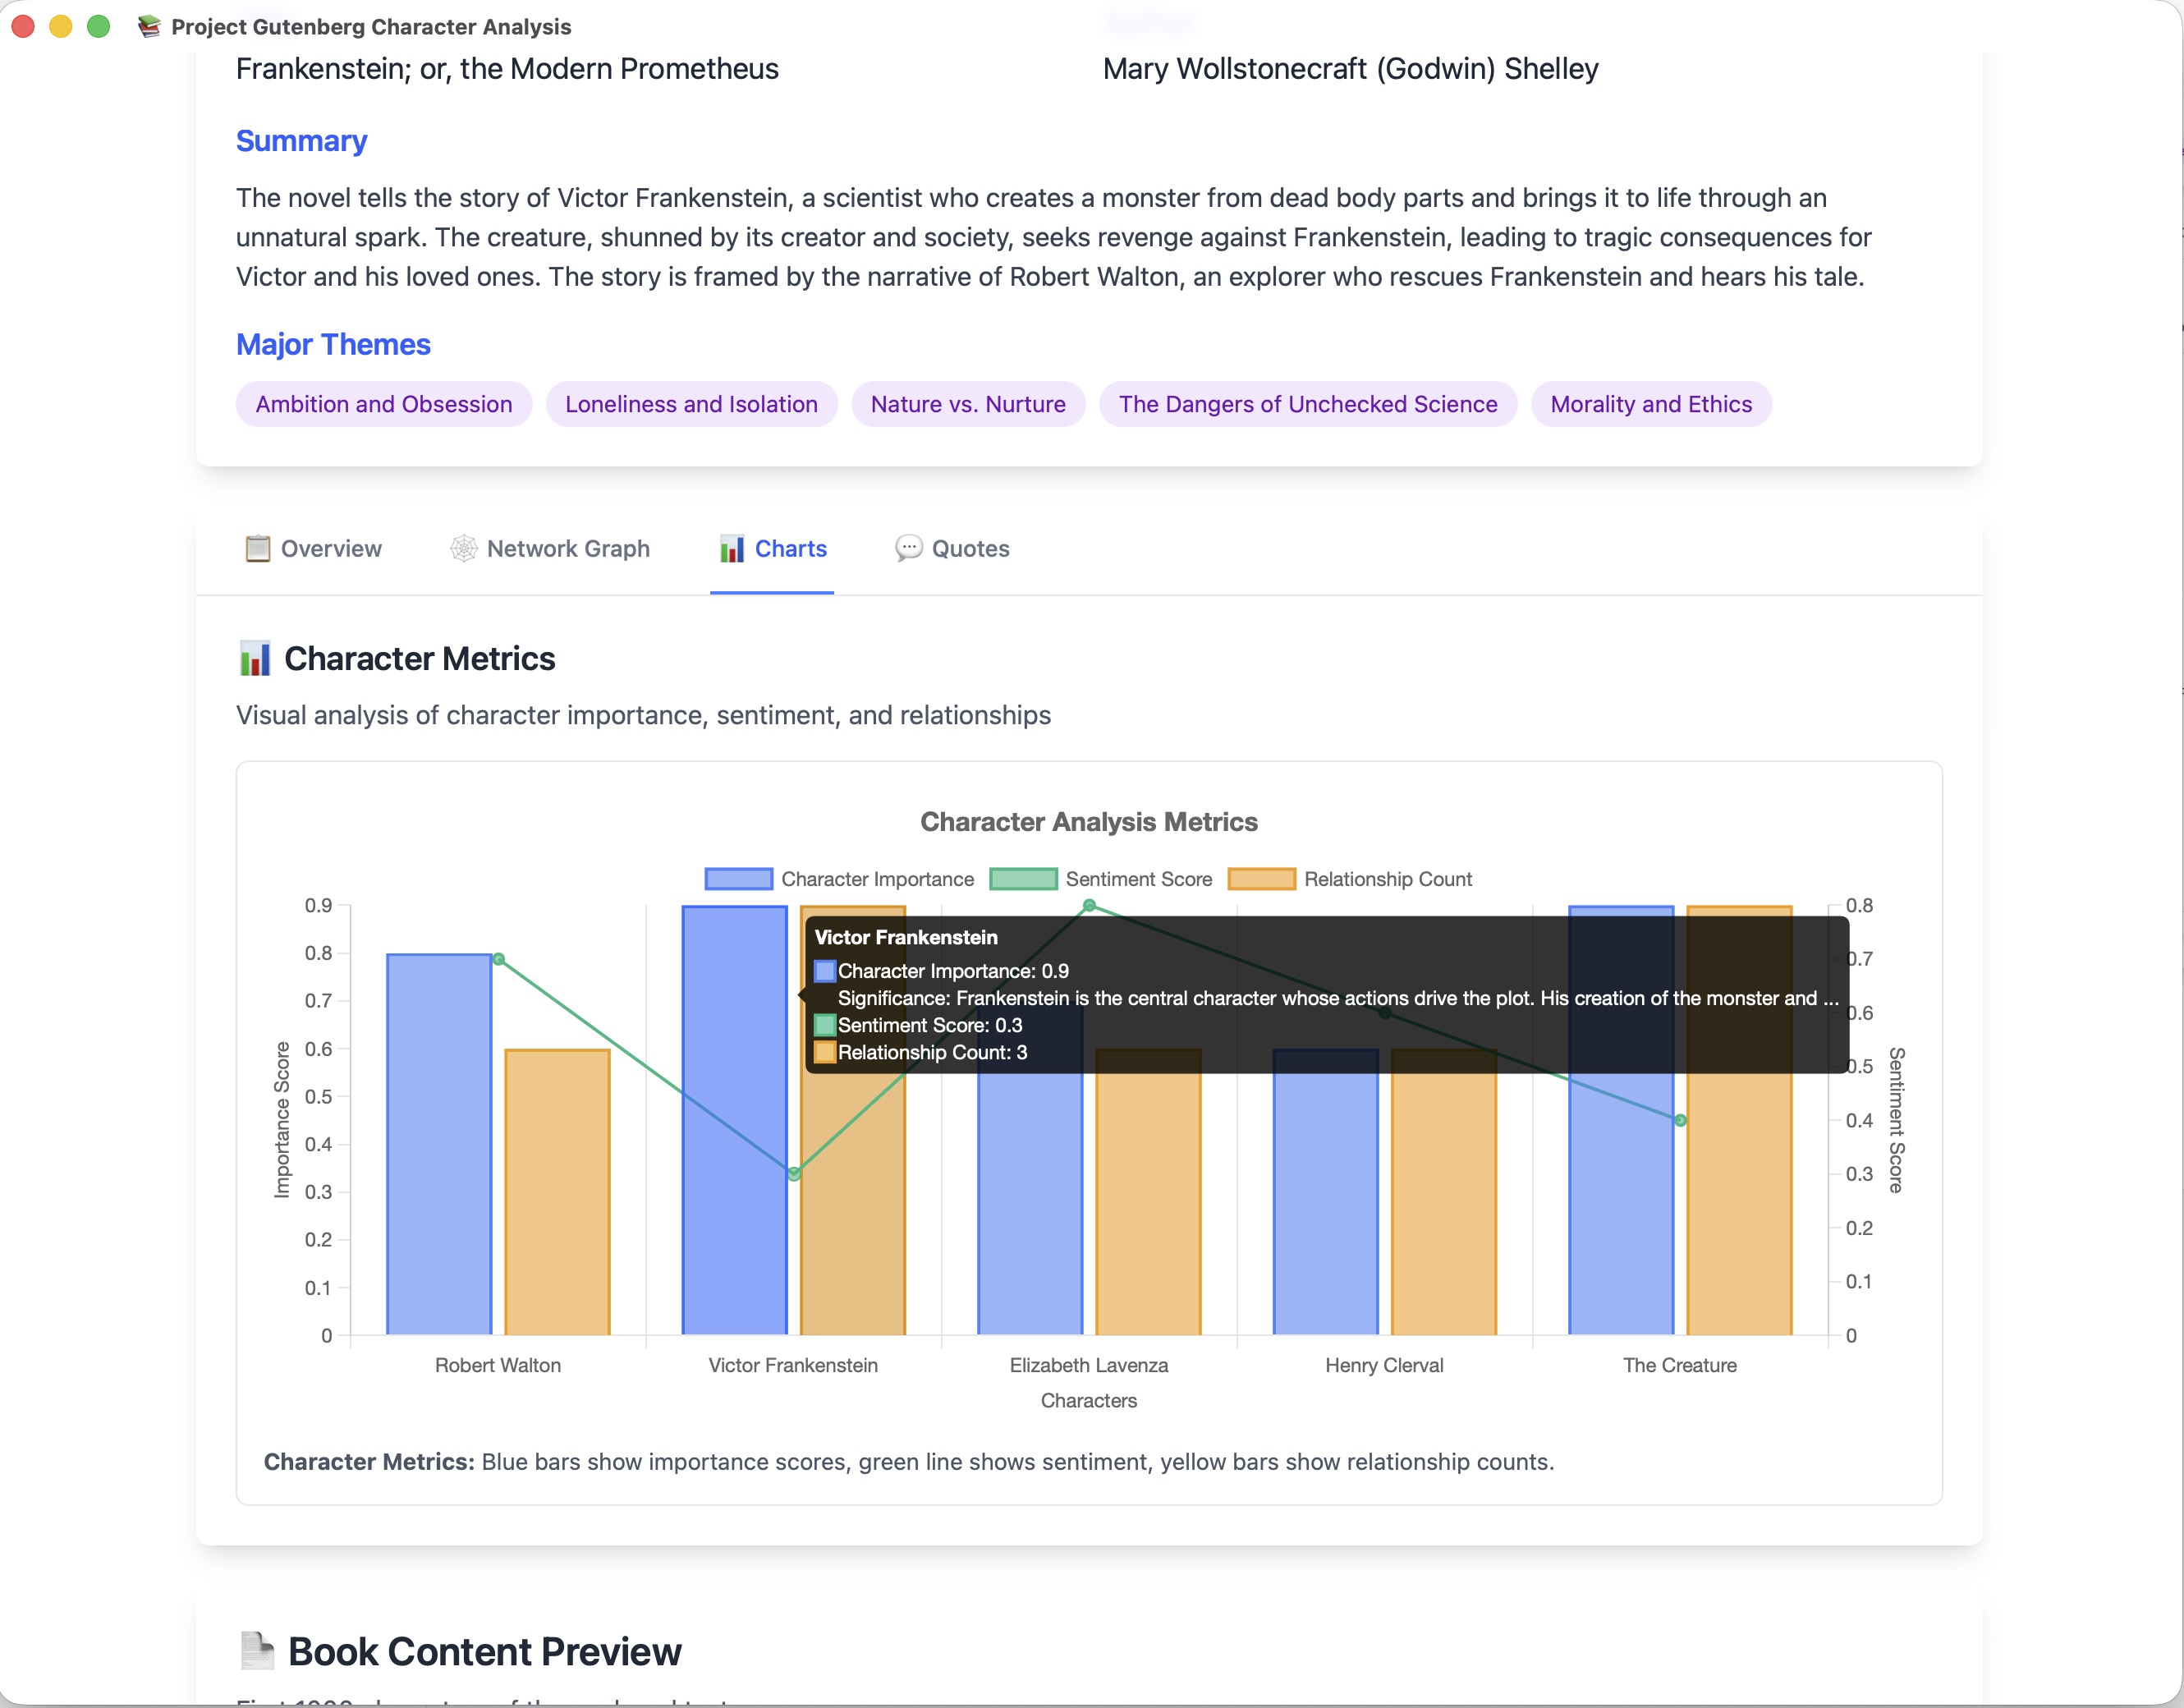2184x1708 pixels.
Task: Click the chart icon next to Character Metrics heading
Action: pyautogui.click(x=255, y=659)
